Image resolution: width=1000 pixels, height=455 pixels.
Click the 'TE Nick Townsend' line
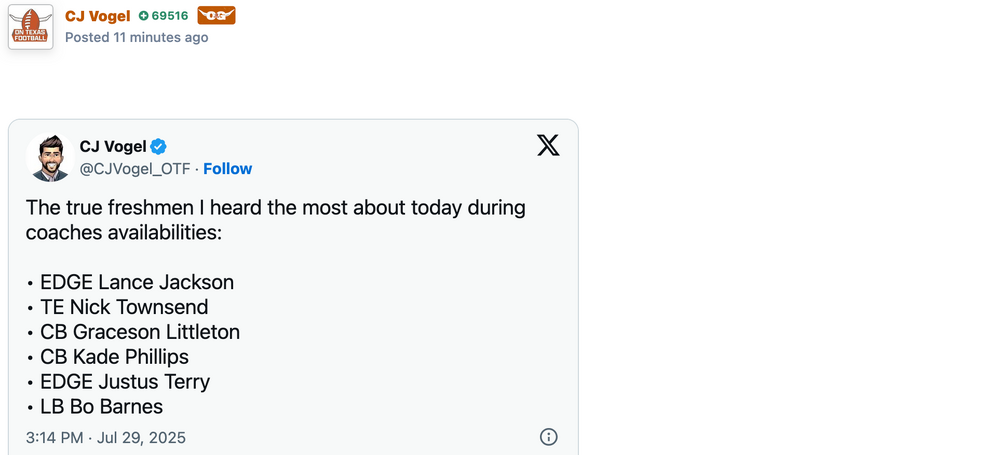click(124, 307)
